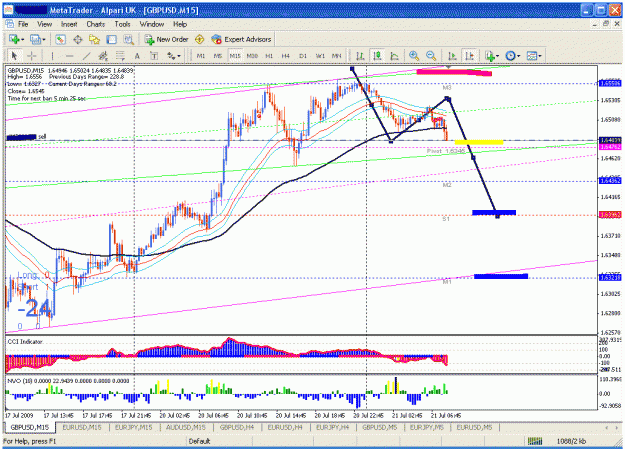Switch to the EURJPY,M15 chart tab
This screenshot has height=449, width=625.
[134, 427]
